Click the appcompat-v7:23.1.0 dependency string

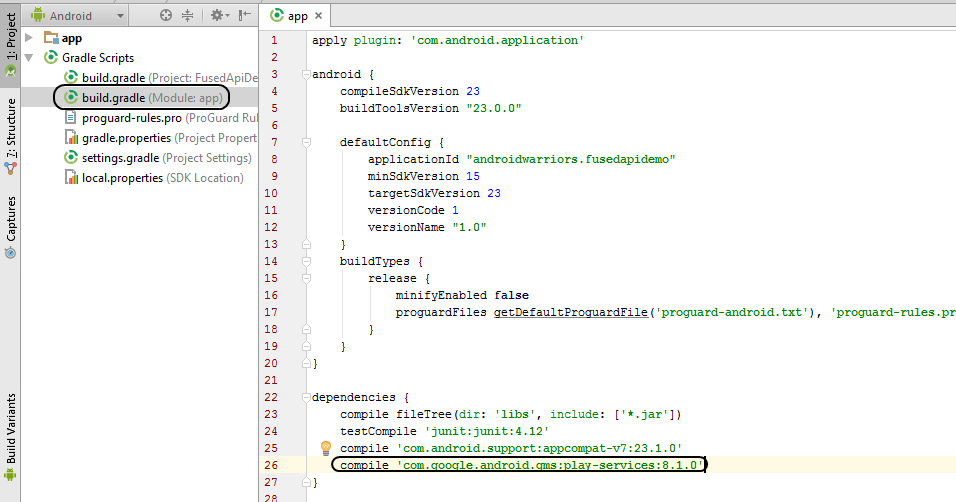(x=539, y=448)
